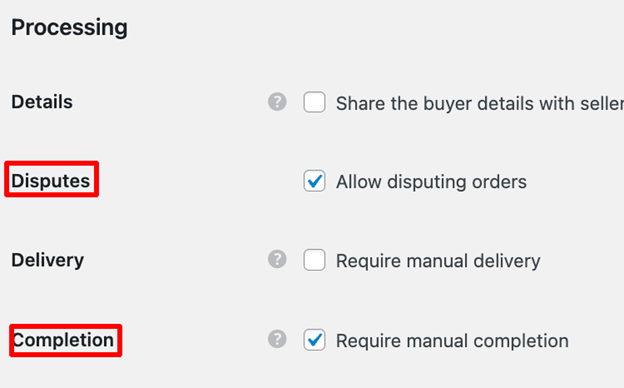Select the red-outlined Completion row heading

click(63, 340)
